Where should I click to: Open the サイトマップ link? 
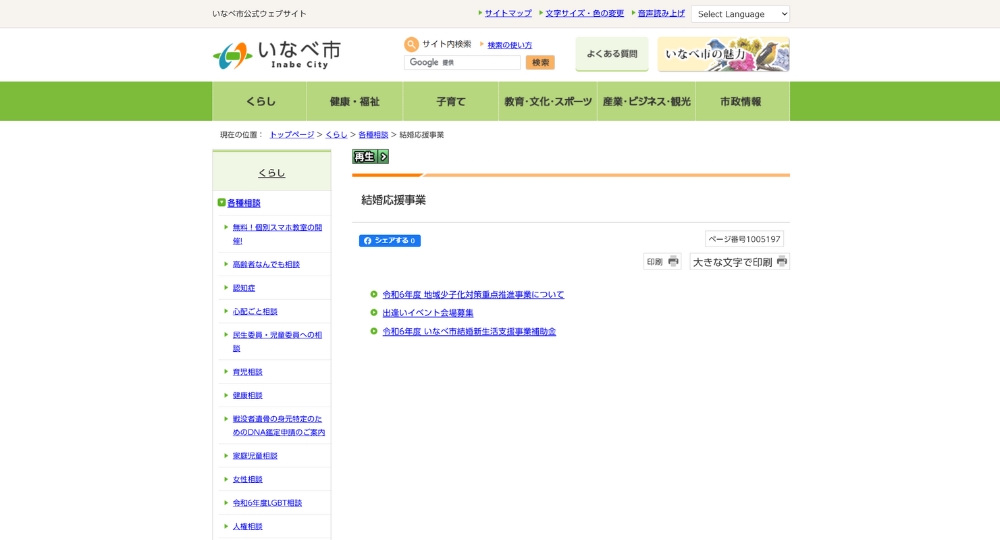click(x=508, y=13)
